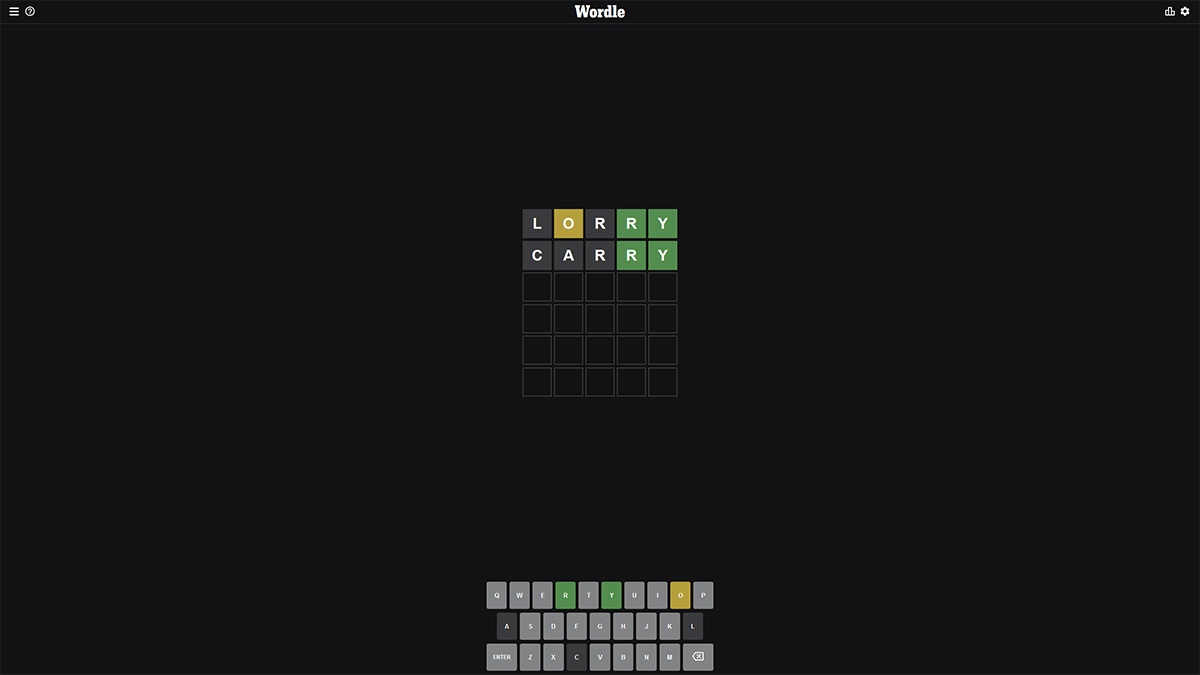Click the C tile in CARRY row

click(x=537, y=255)
